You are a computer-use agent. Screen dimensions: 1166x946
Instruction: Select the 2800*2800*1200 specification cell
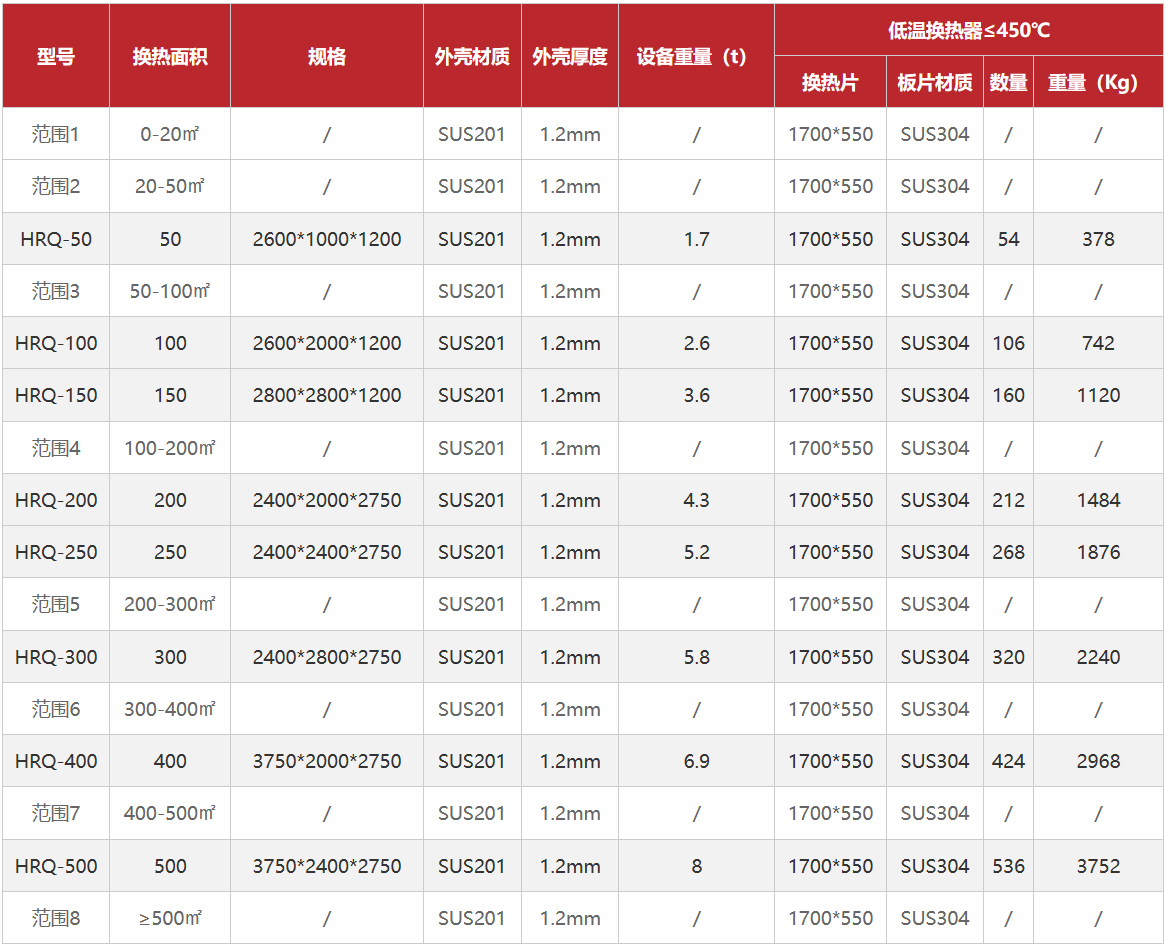coord(327,395)
